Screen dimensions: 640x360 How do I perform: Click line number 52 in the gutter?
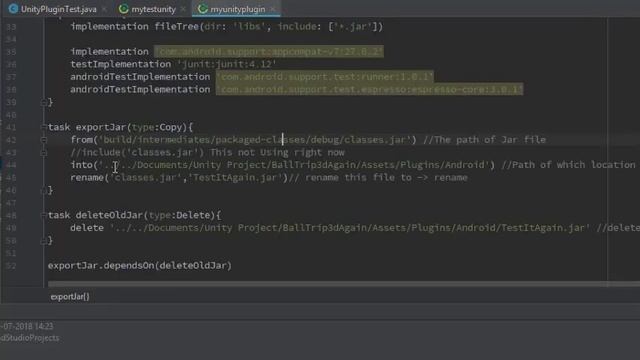[11, 266]
